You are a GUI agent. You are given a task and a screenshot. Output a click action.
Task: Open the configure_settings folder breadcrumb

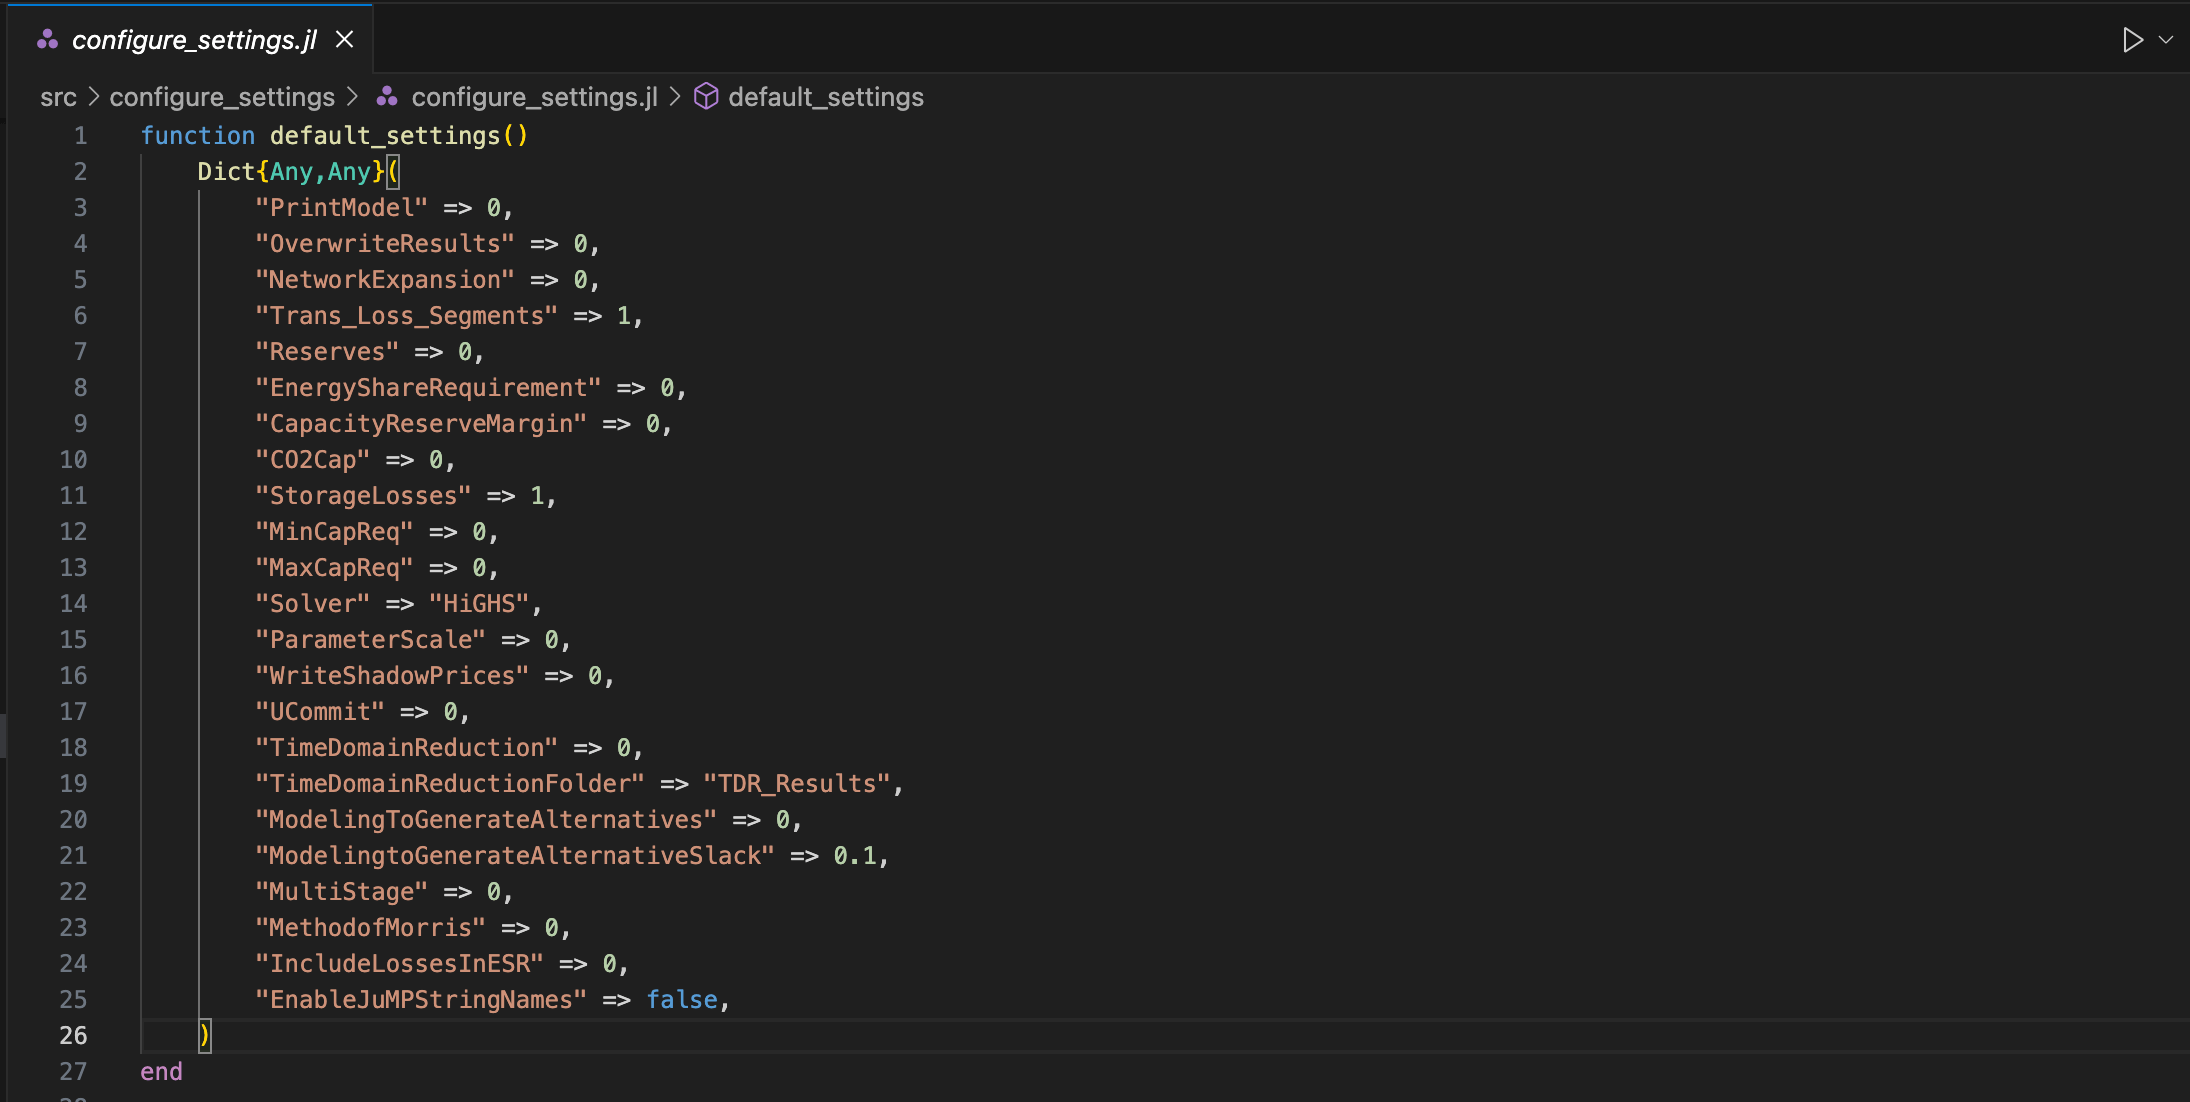[222, 97]
